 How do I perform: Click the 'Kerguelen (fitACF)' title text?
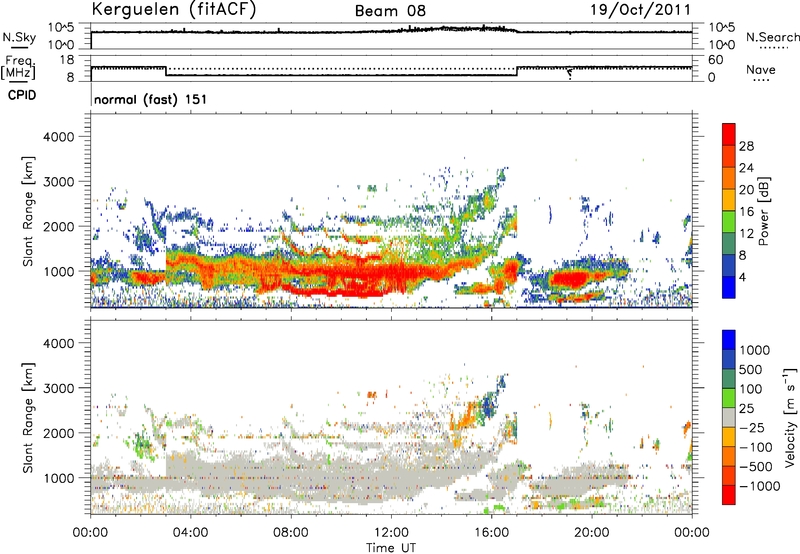click(173, 10)
